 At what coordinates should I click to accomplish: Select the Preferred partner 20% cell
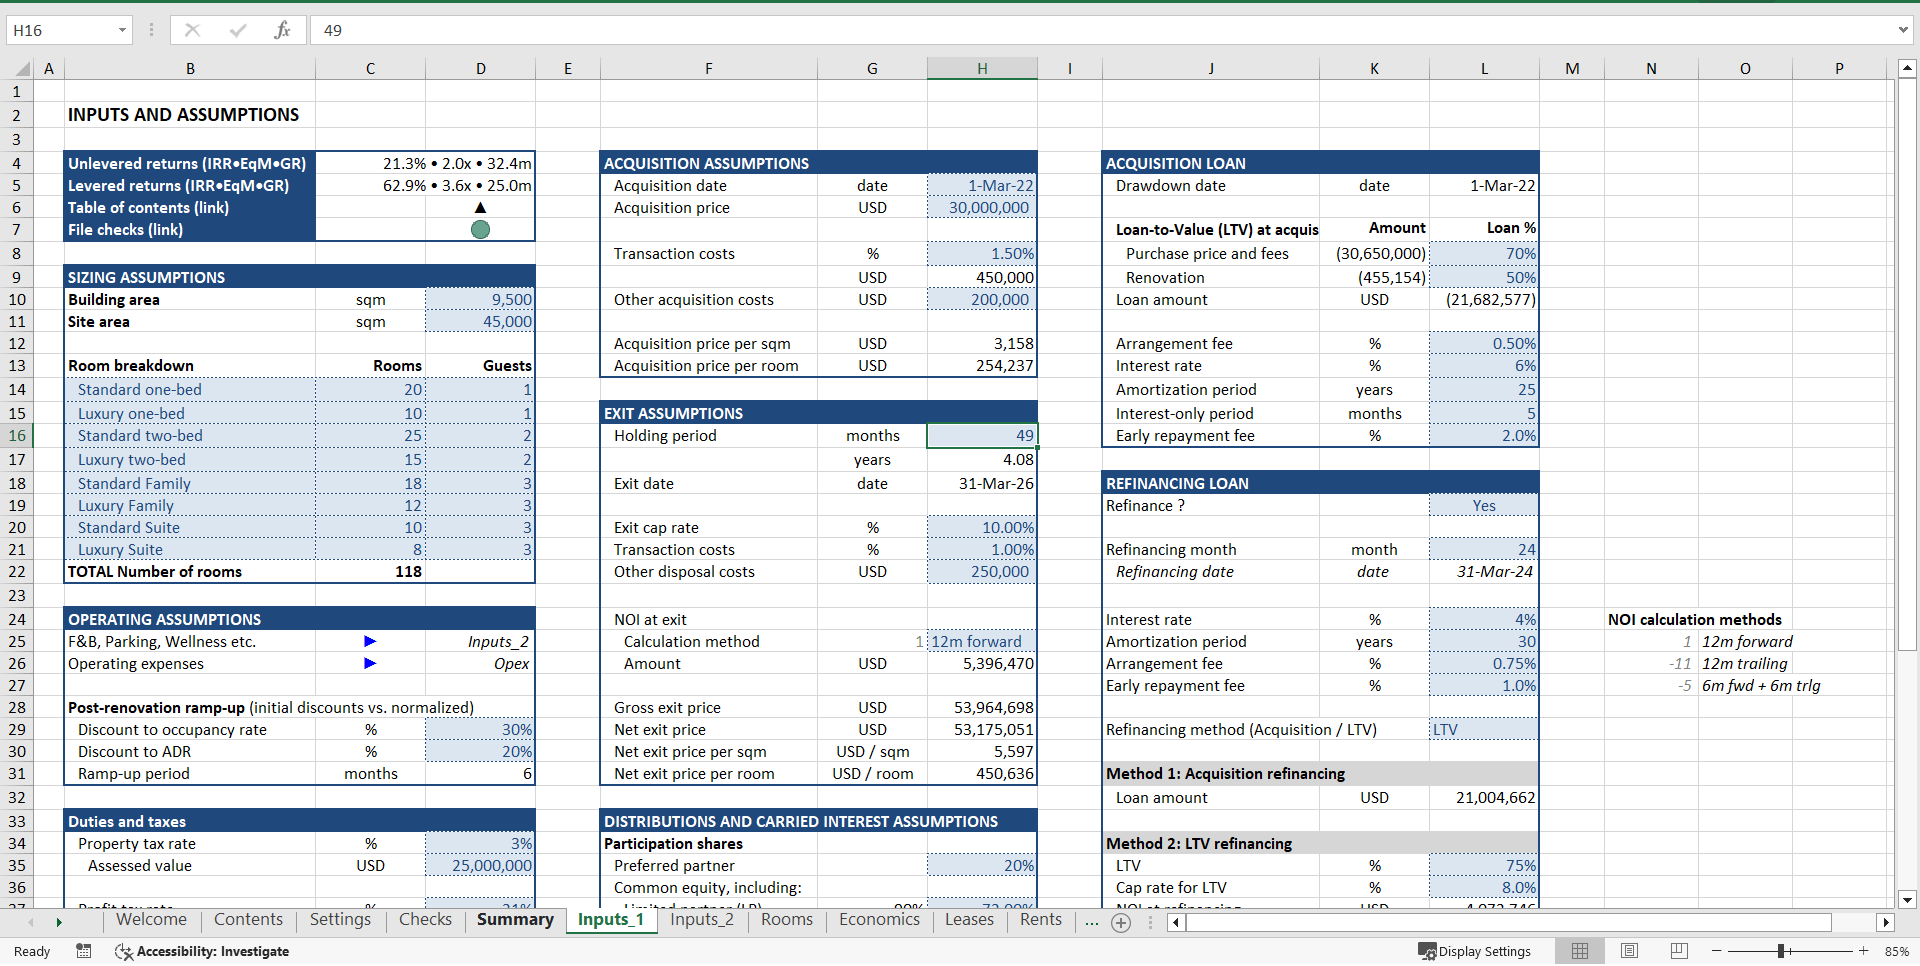(982, 866)
